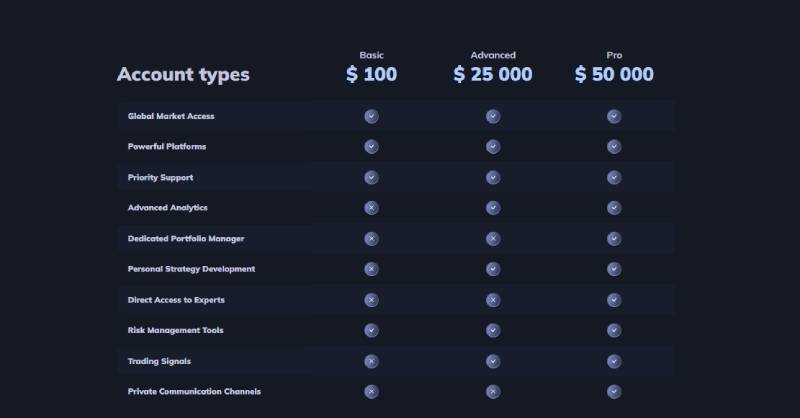The width and height of the screenshot is (800, 418).
Task: Click the Dedicated Portfolio Manager label
Action: pyautogui.click(x=186, y=239)
